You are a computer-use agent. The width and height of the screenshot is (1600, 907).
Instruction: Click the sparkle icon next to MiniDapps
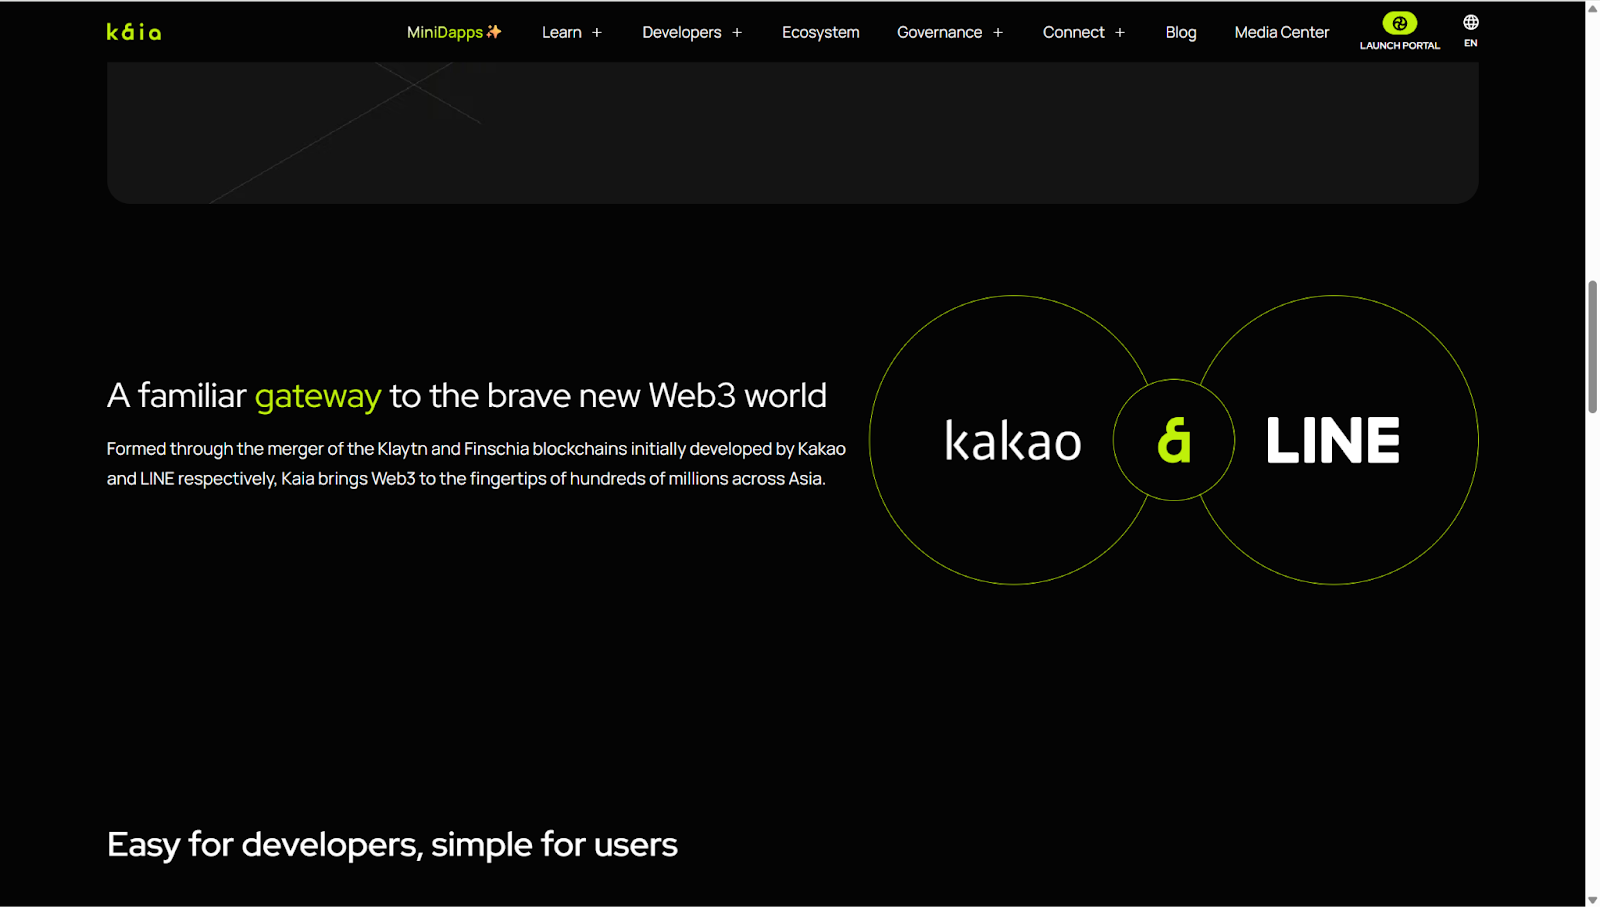(x=494, y=32)
